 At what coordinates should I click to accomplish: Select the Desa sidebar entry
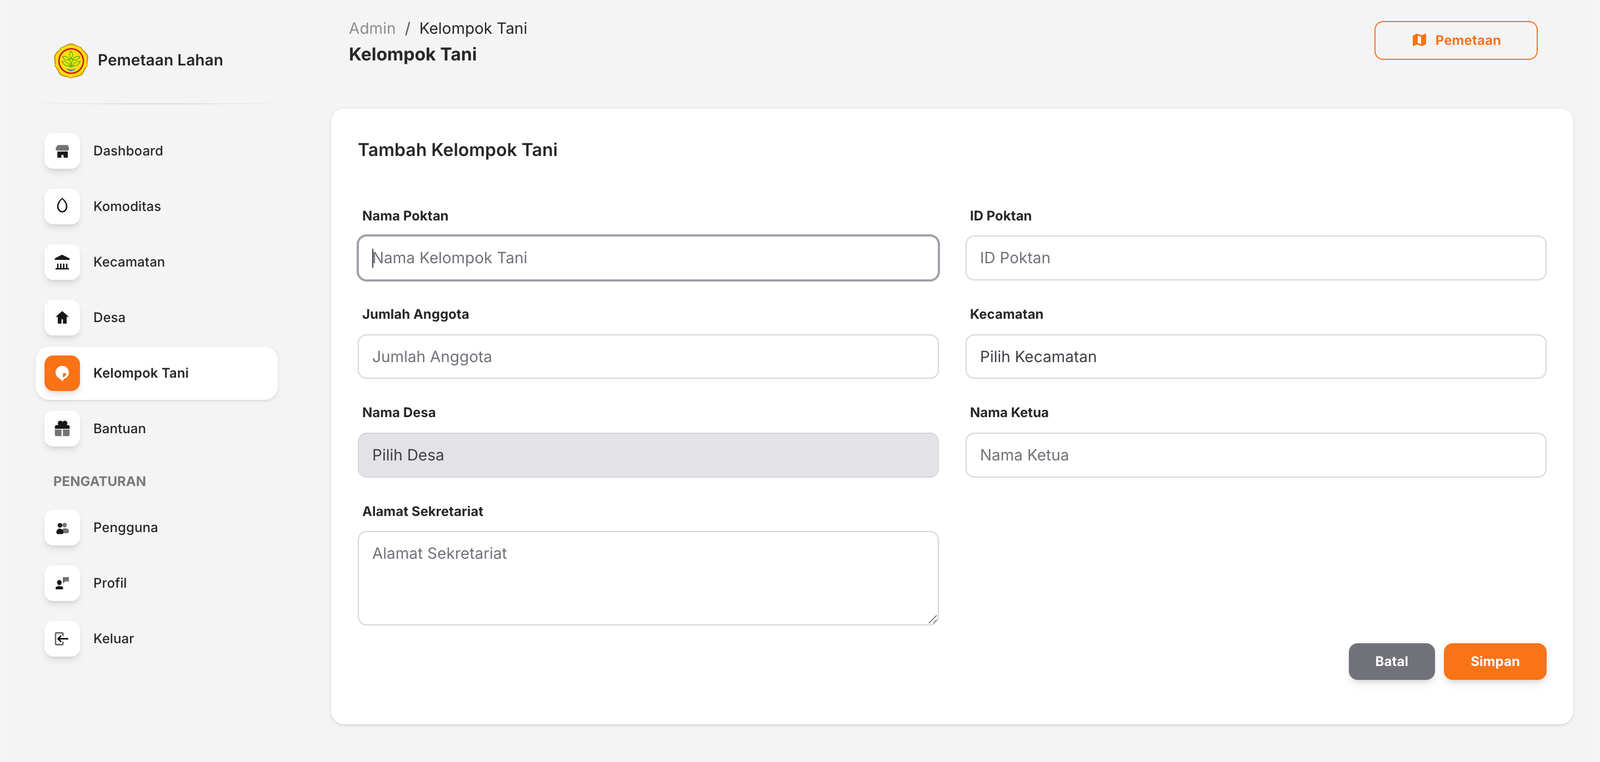157,317
